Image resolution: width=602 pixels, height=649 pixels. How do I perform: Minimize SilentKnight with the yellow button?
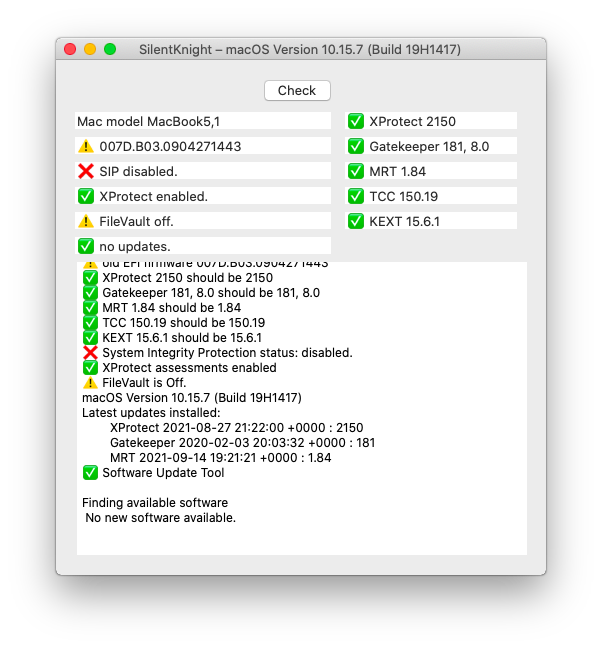(90, 49)
